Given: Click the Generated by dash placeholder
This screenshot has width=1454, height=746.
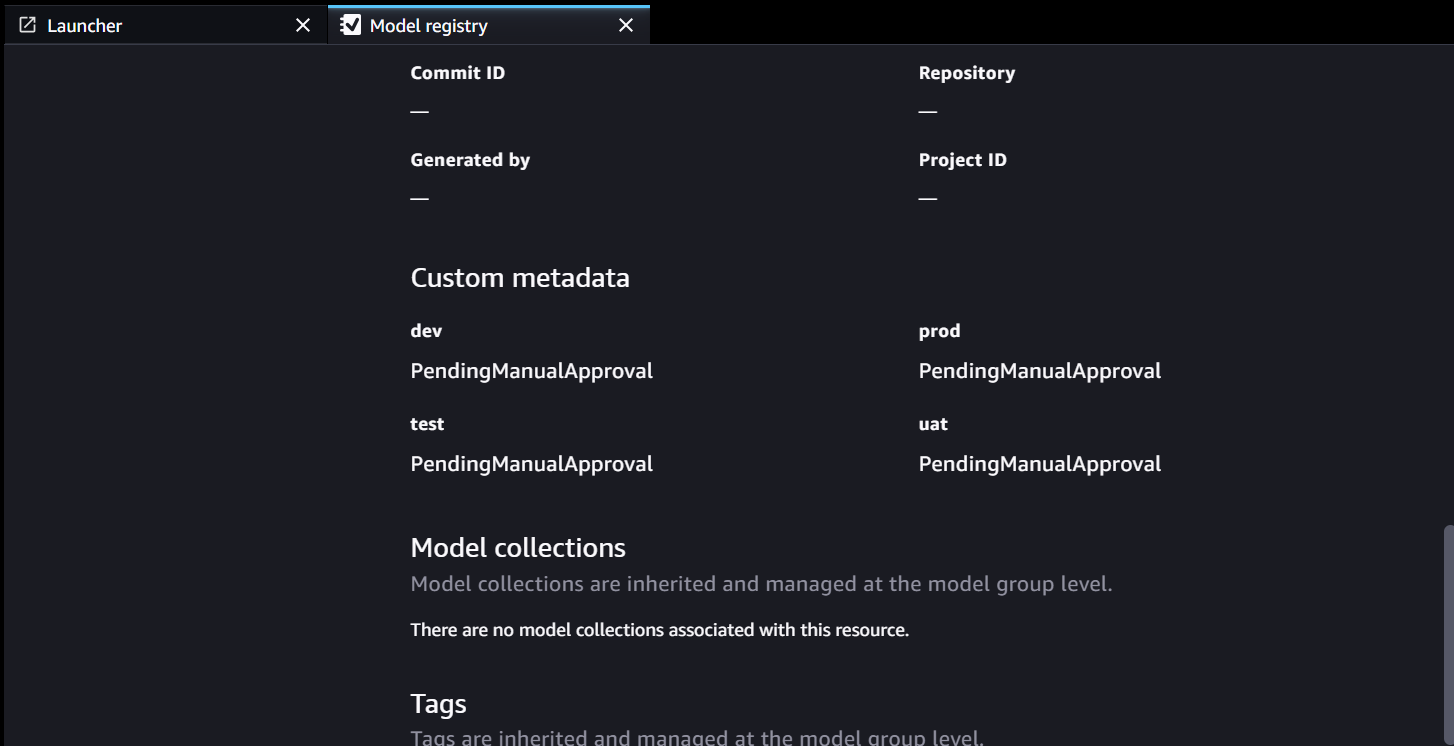Looking at the screenshot, I should [418, 197].
